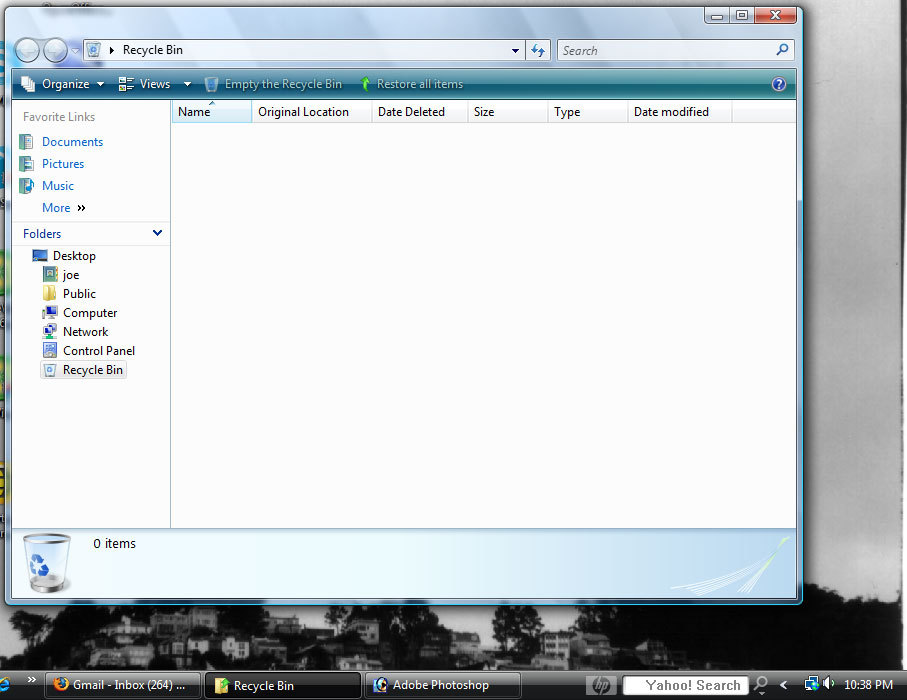Select Computer in the folder tree
The width and height of the screenshot is (907, 700).
(90, 313)
